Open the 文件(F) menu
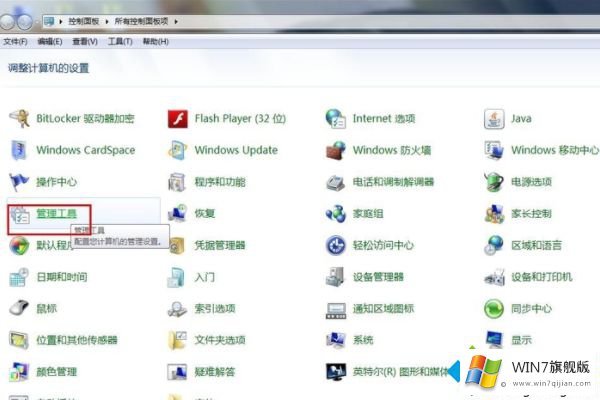 coord(15,41)
